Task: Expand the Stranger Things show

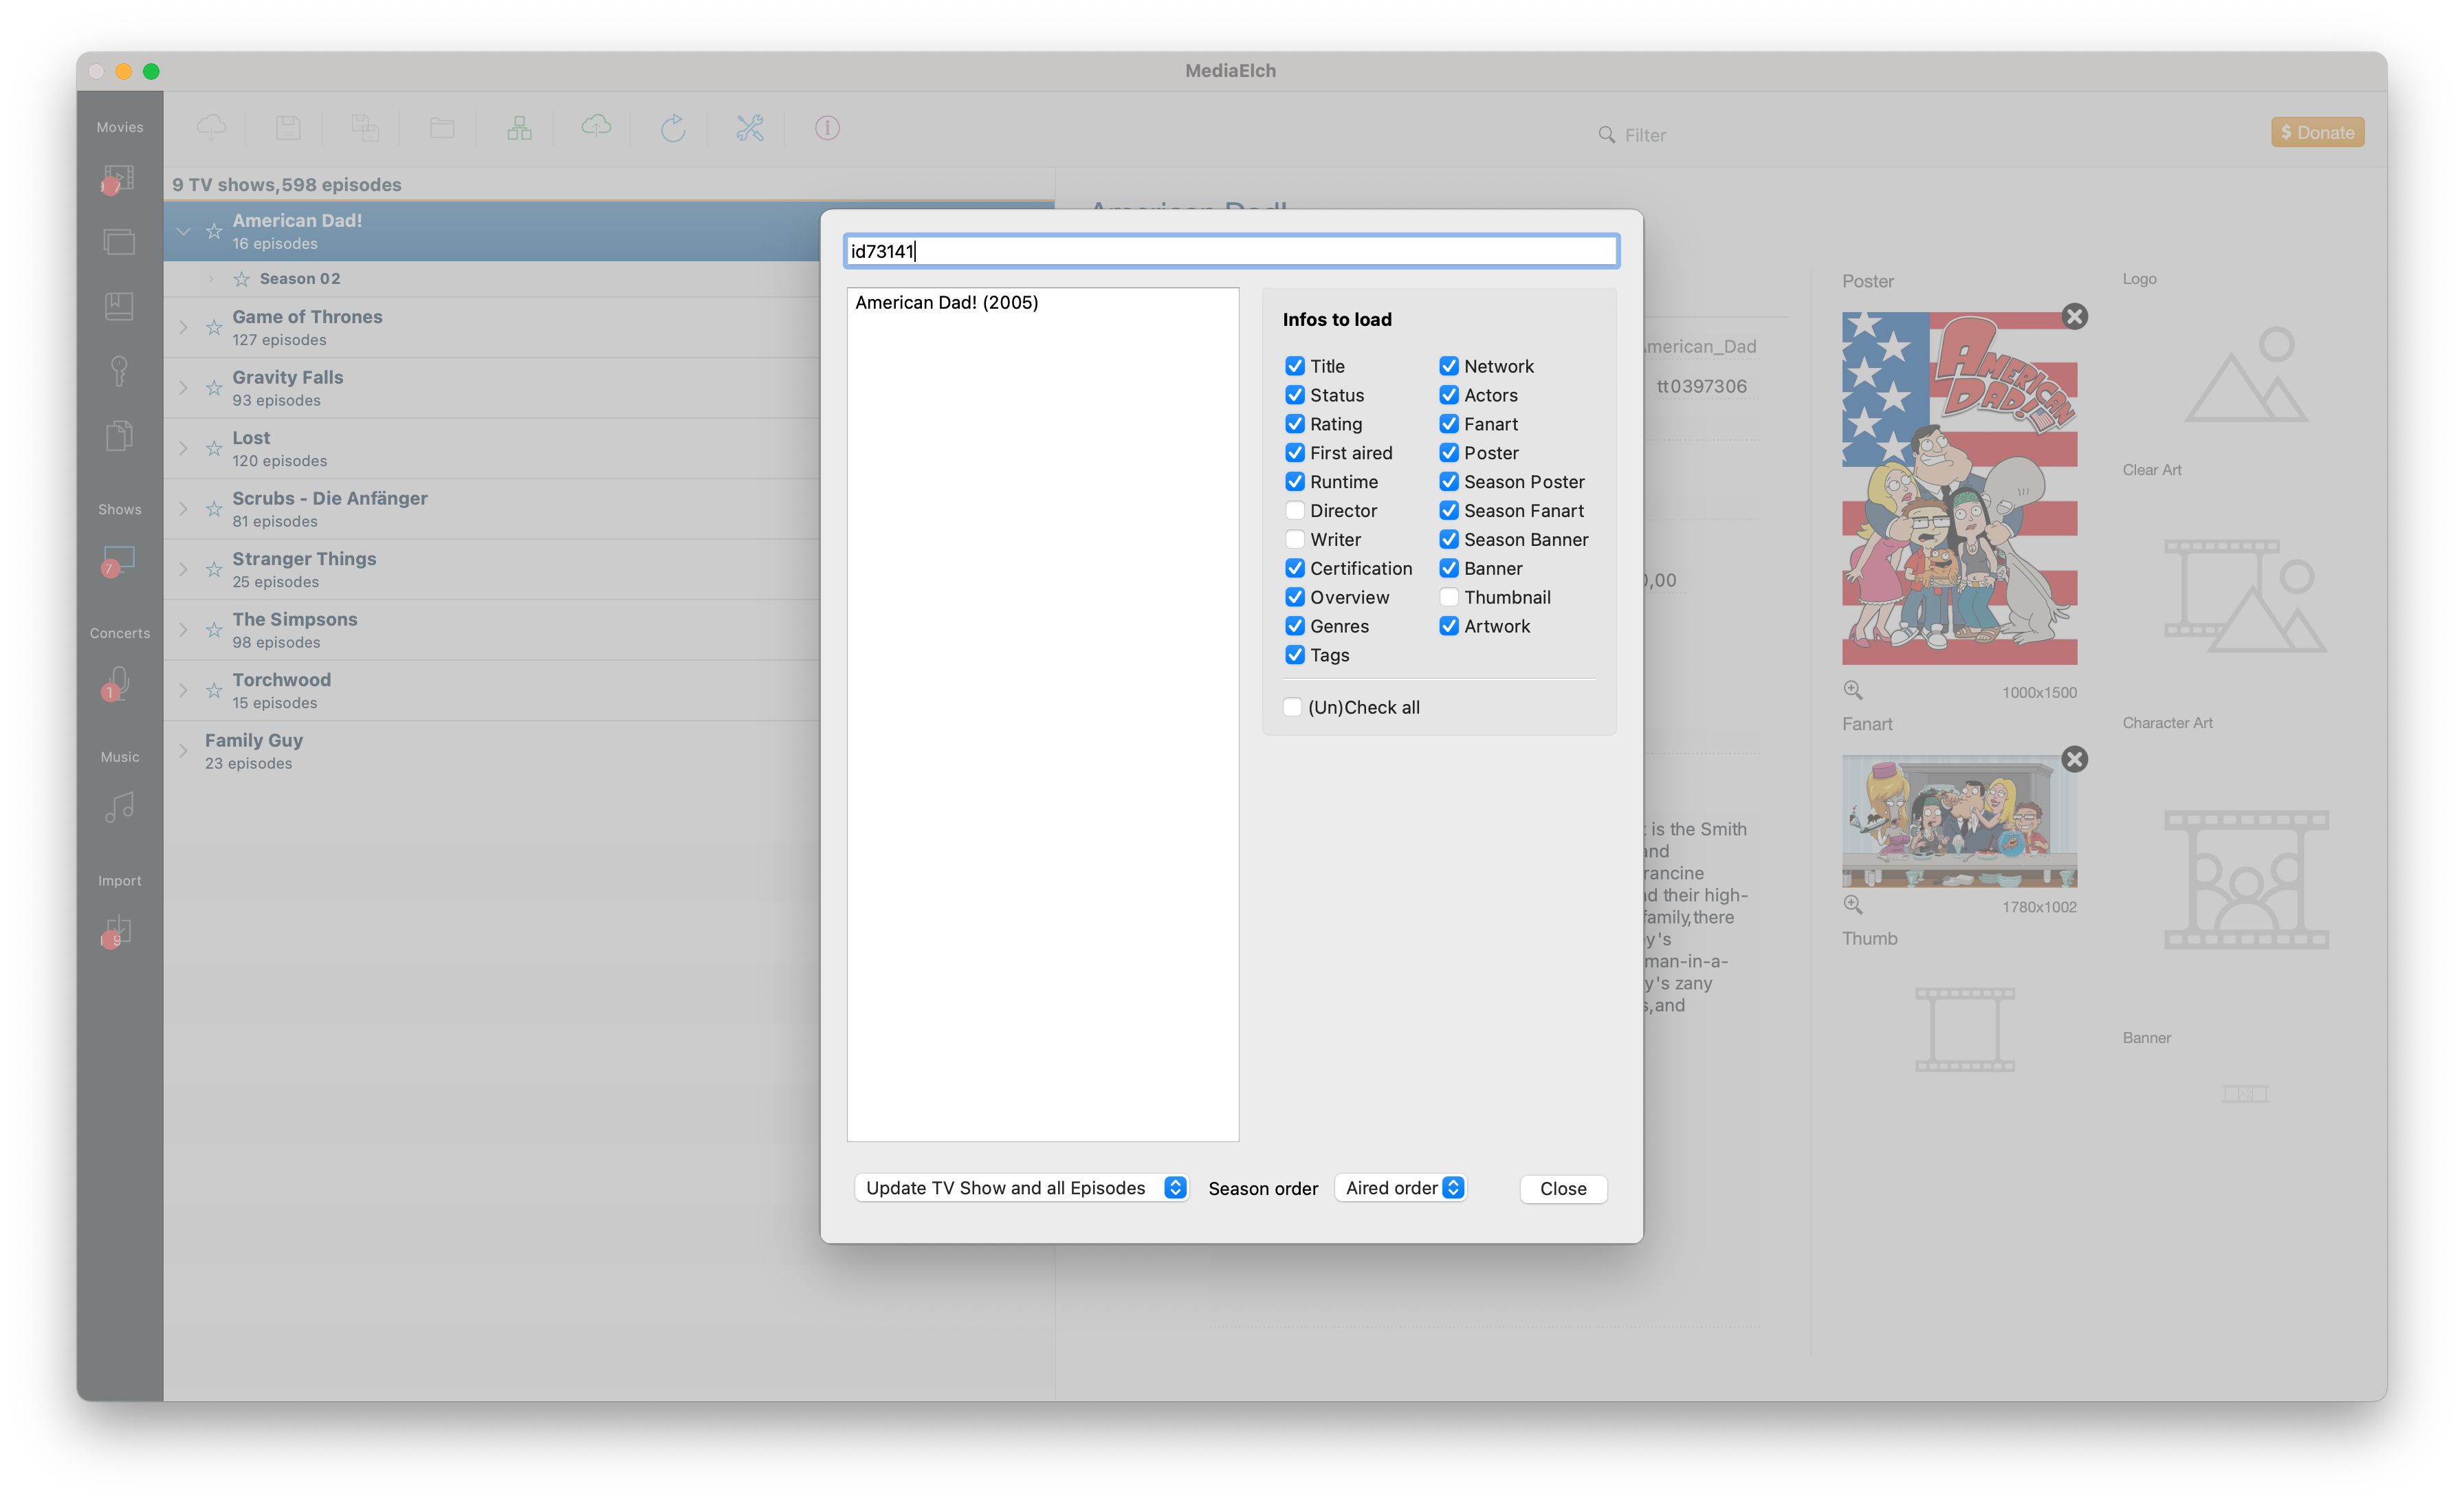Action: pos(183,569)
